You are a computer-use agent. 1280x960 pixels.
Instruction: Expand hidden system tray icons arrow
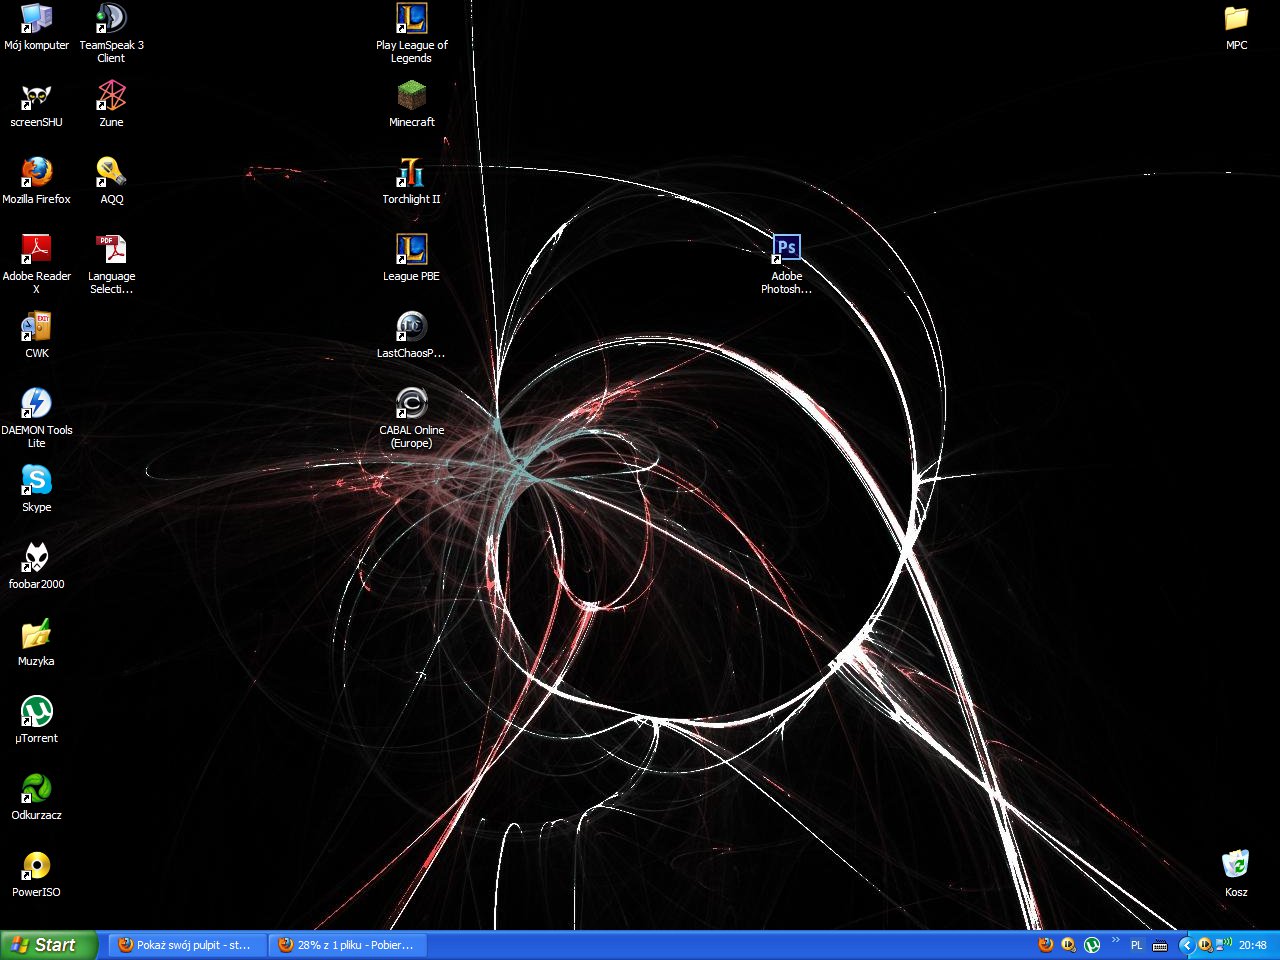click(1187, 945)
